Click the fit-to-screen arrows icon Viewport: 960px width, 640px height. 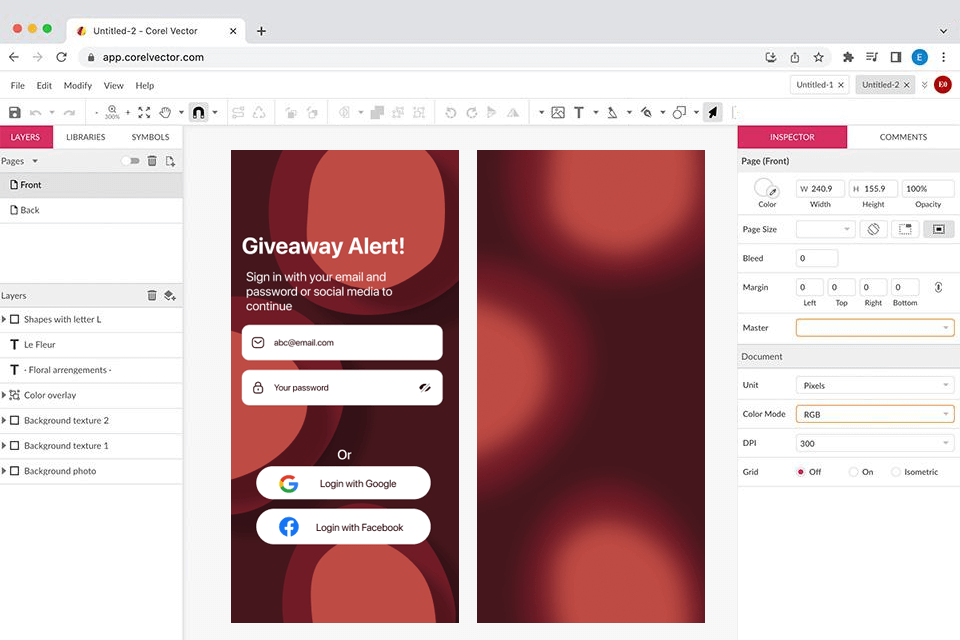pyautogui.click(x=144, y=113)
